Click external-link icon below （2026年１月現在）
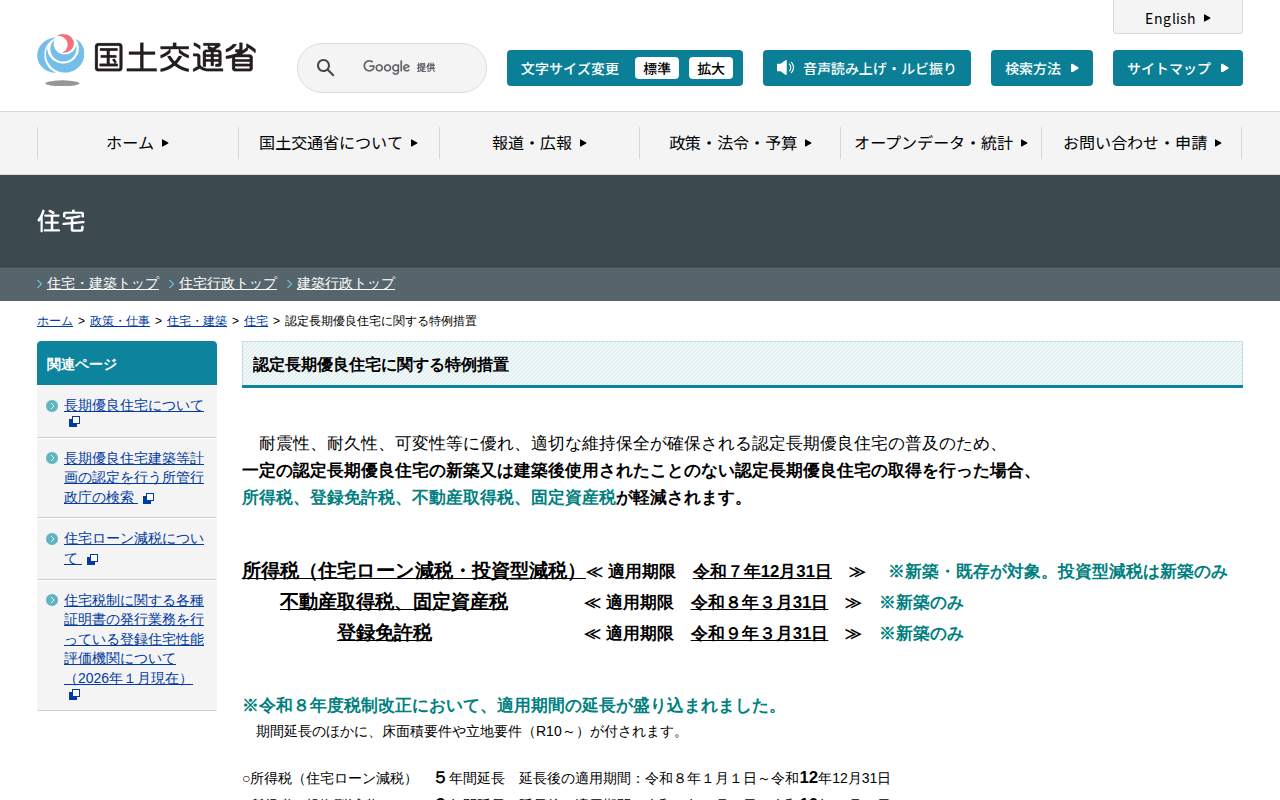Image resolution: width=1280 pixels, height=800 pixels. [74, 694]
